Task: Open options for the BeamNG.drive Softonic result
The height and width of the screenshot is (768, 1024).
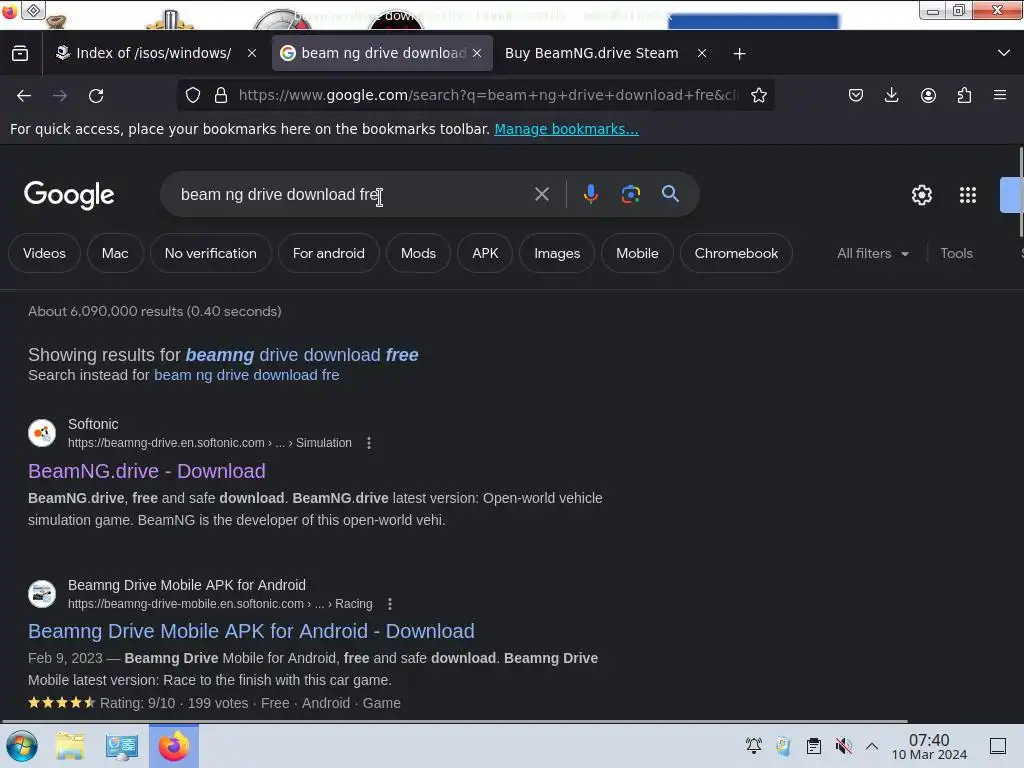Action: (369, 443)
